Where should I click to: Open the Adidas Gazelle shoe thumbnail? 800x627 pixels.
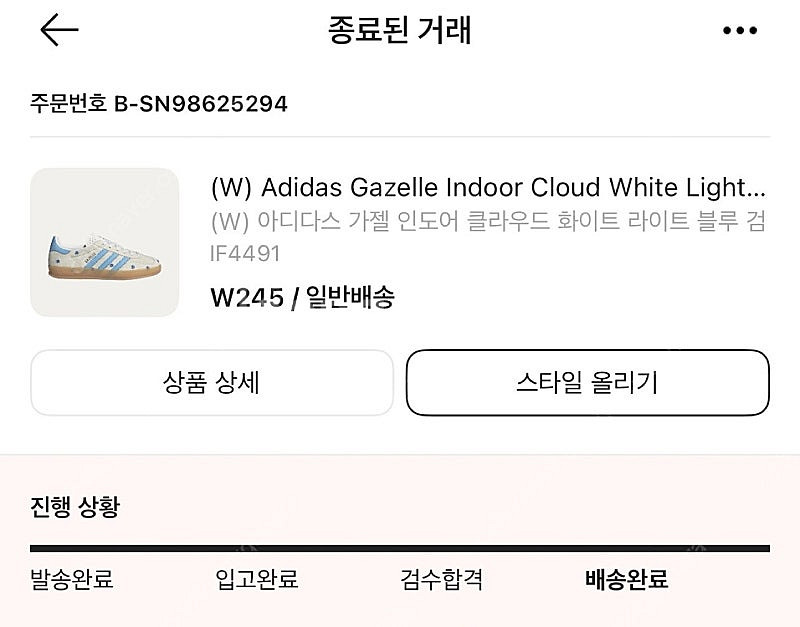coord(105,242)
